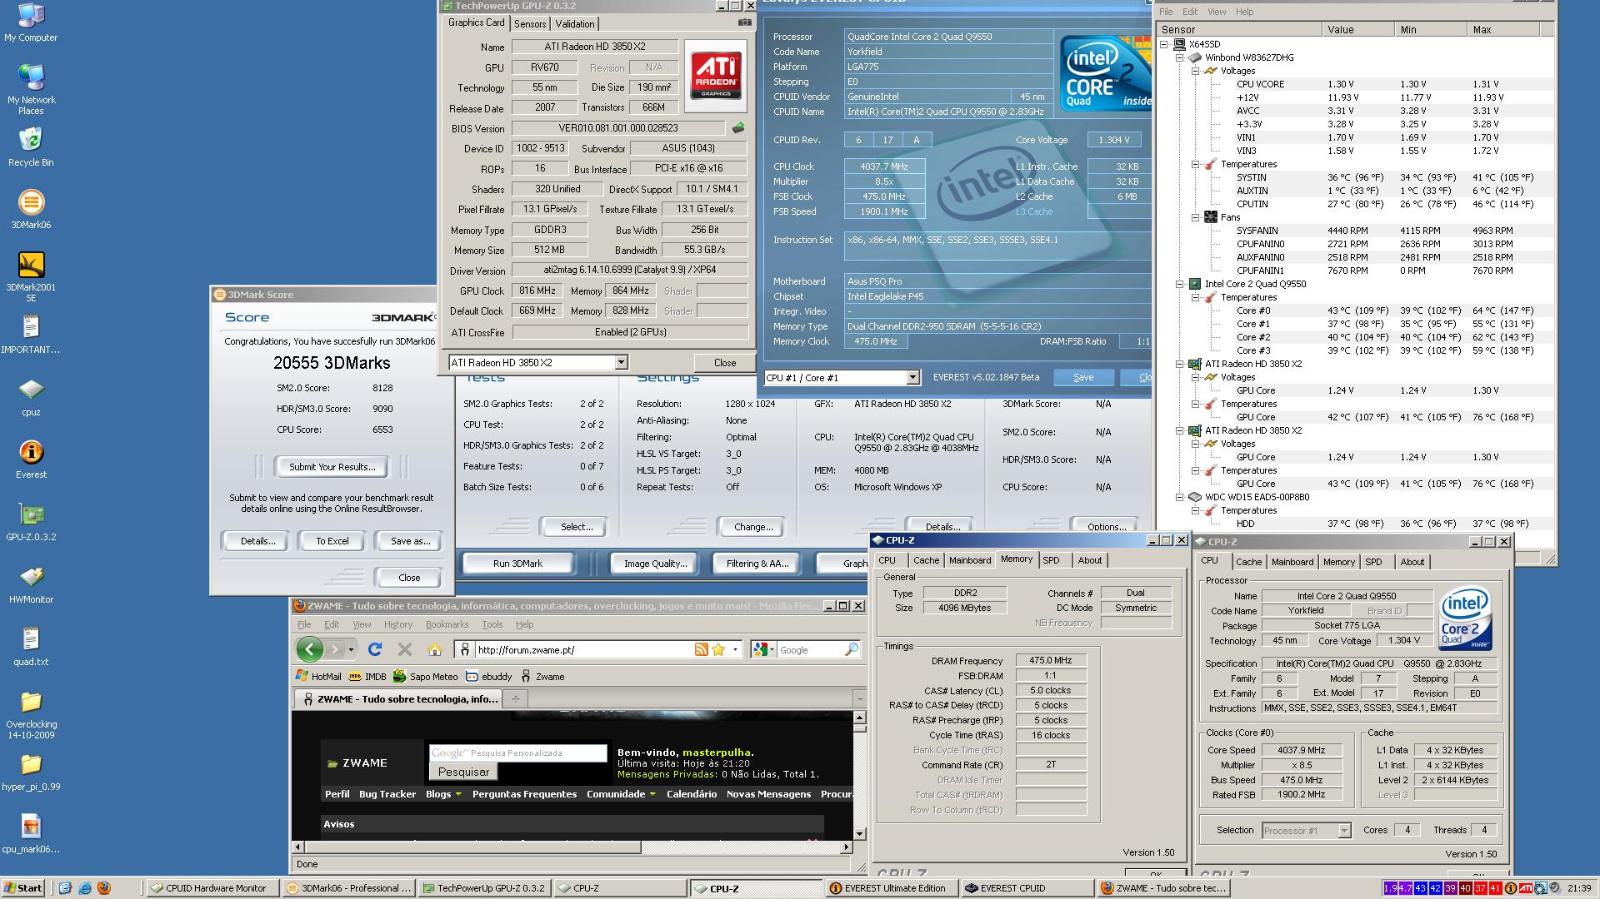The width and height of the screenshot is (1600, 899).
Task: Open the Overclocking 14-10-2009 folder
Action: pyautogui.click(x=31, y=714)
